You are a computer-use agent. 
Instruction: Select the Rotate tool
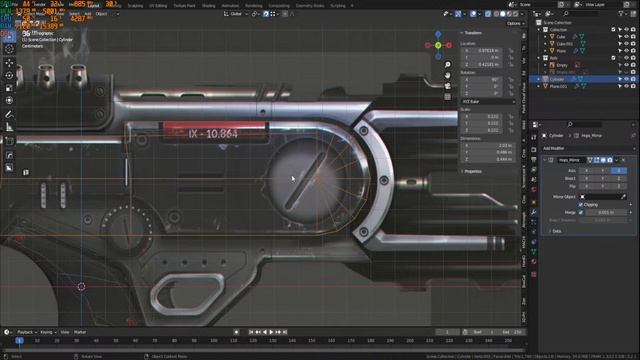click(x=9, y=76)
